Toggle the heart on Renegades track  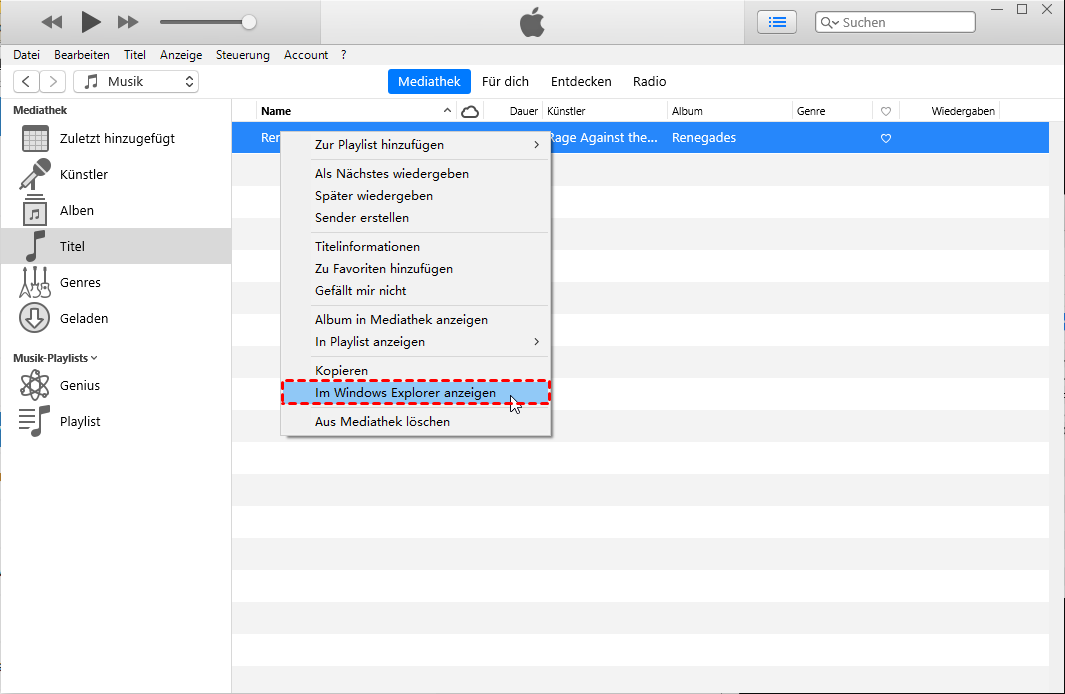click(x=885, y=138)
